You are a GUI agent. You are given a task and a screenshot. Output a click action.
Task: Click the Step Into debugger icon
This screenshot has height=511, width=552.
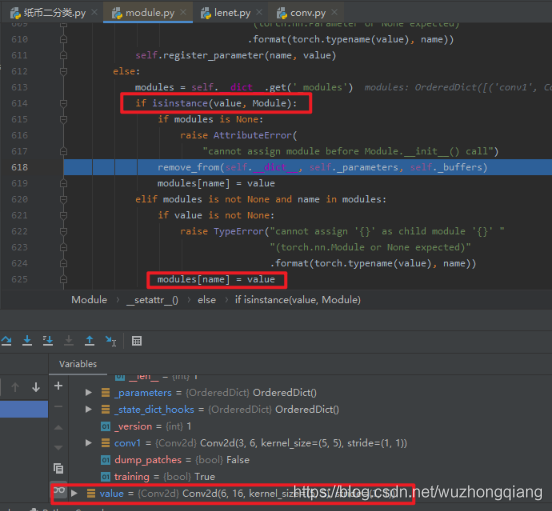click(x=27, y=341)
